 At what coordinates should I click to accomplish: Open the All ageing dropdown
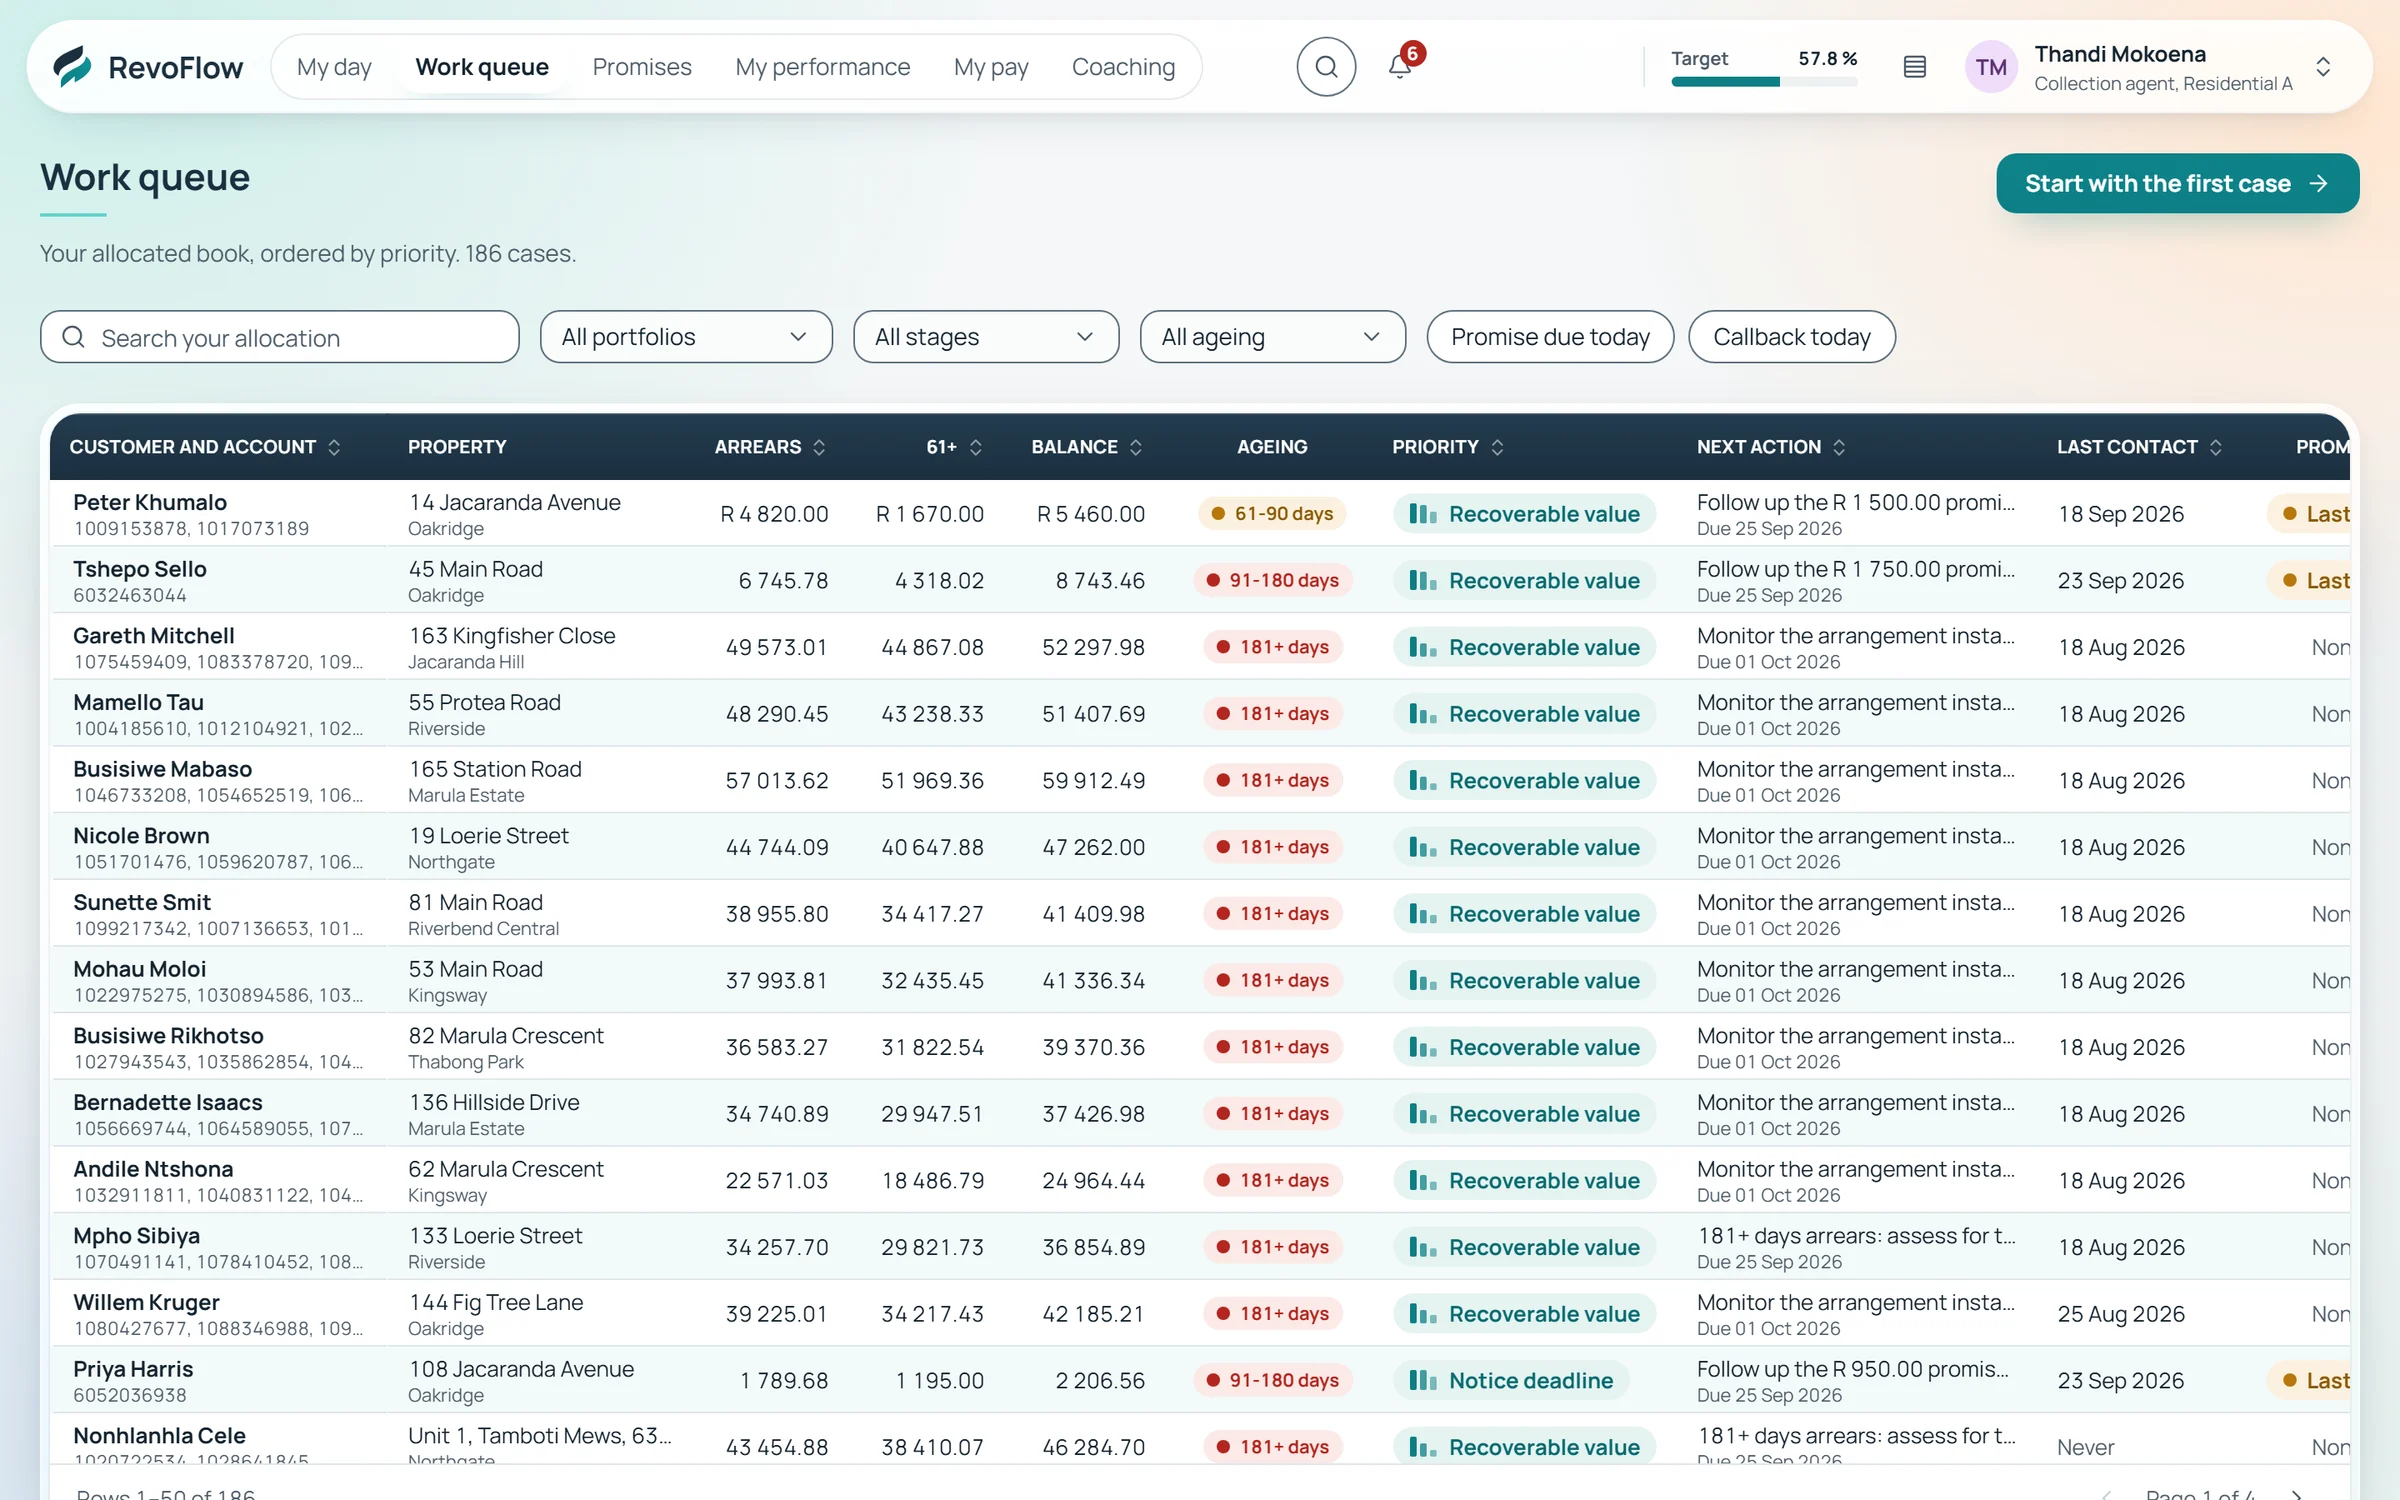(x=1272, y=337)
